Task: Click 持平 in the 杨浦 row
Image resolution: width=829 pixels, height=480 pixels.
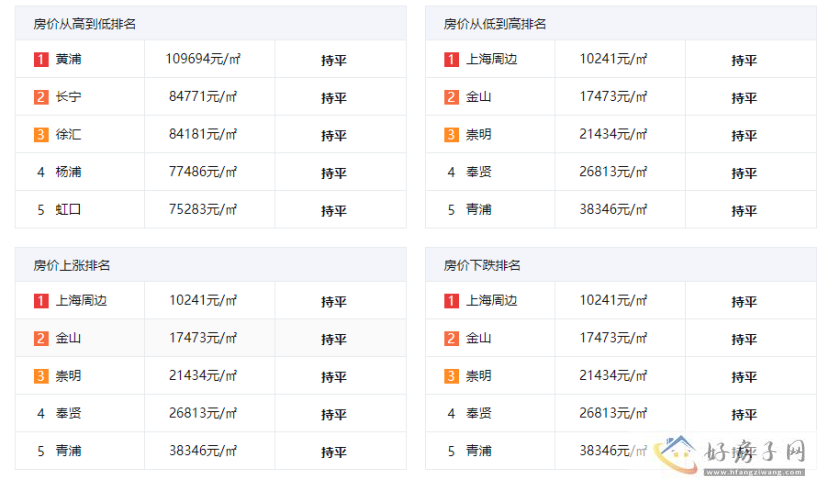Action: point(334,173)
